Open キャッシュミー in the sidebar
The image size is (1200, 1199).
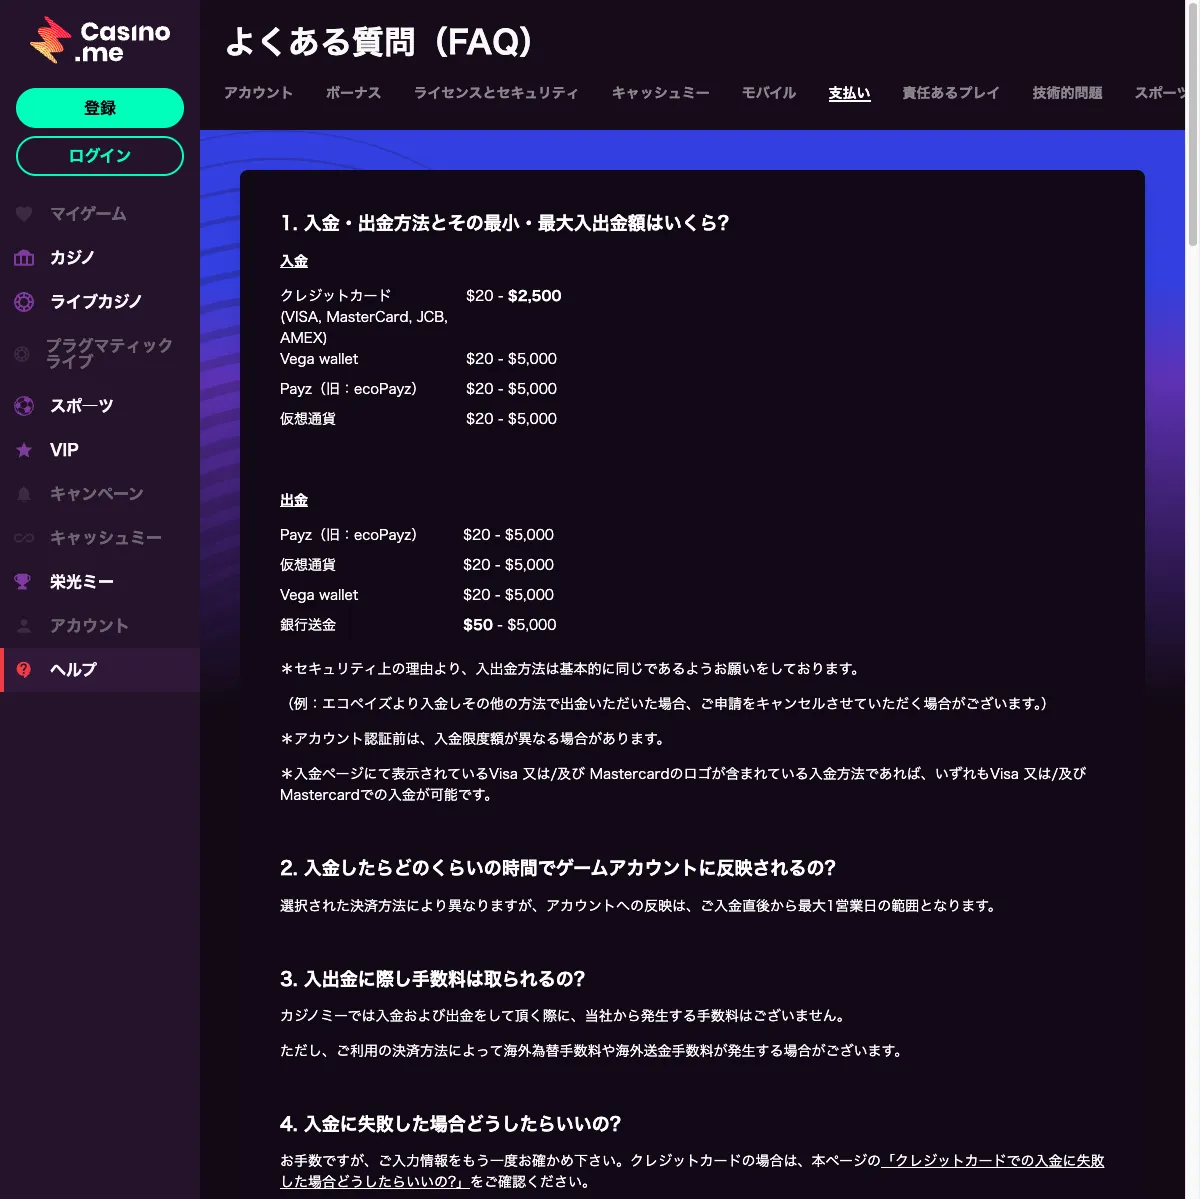(x=100, y=538)
